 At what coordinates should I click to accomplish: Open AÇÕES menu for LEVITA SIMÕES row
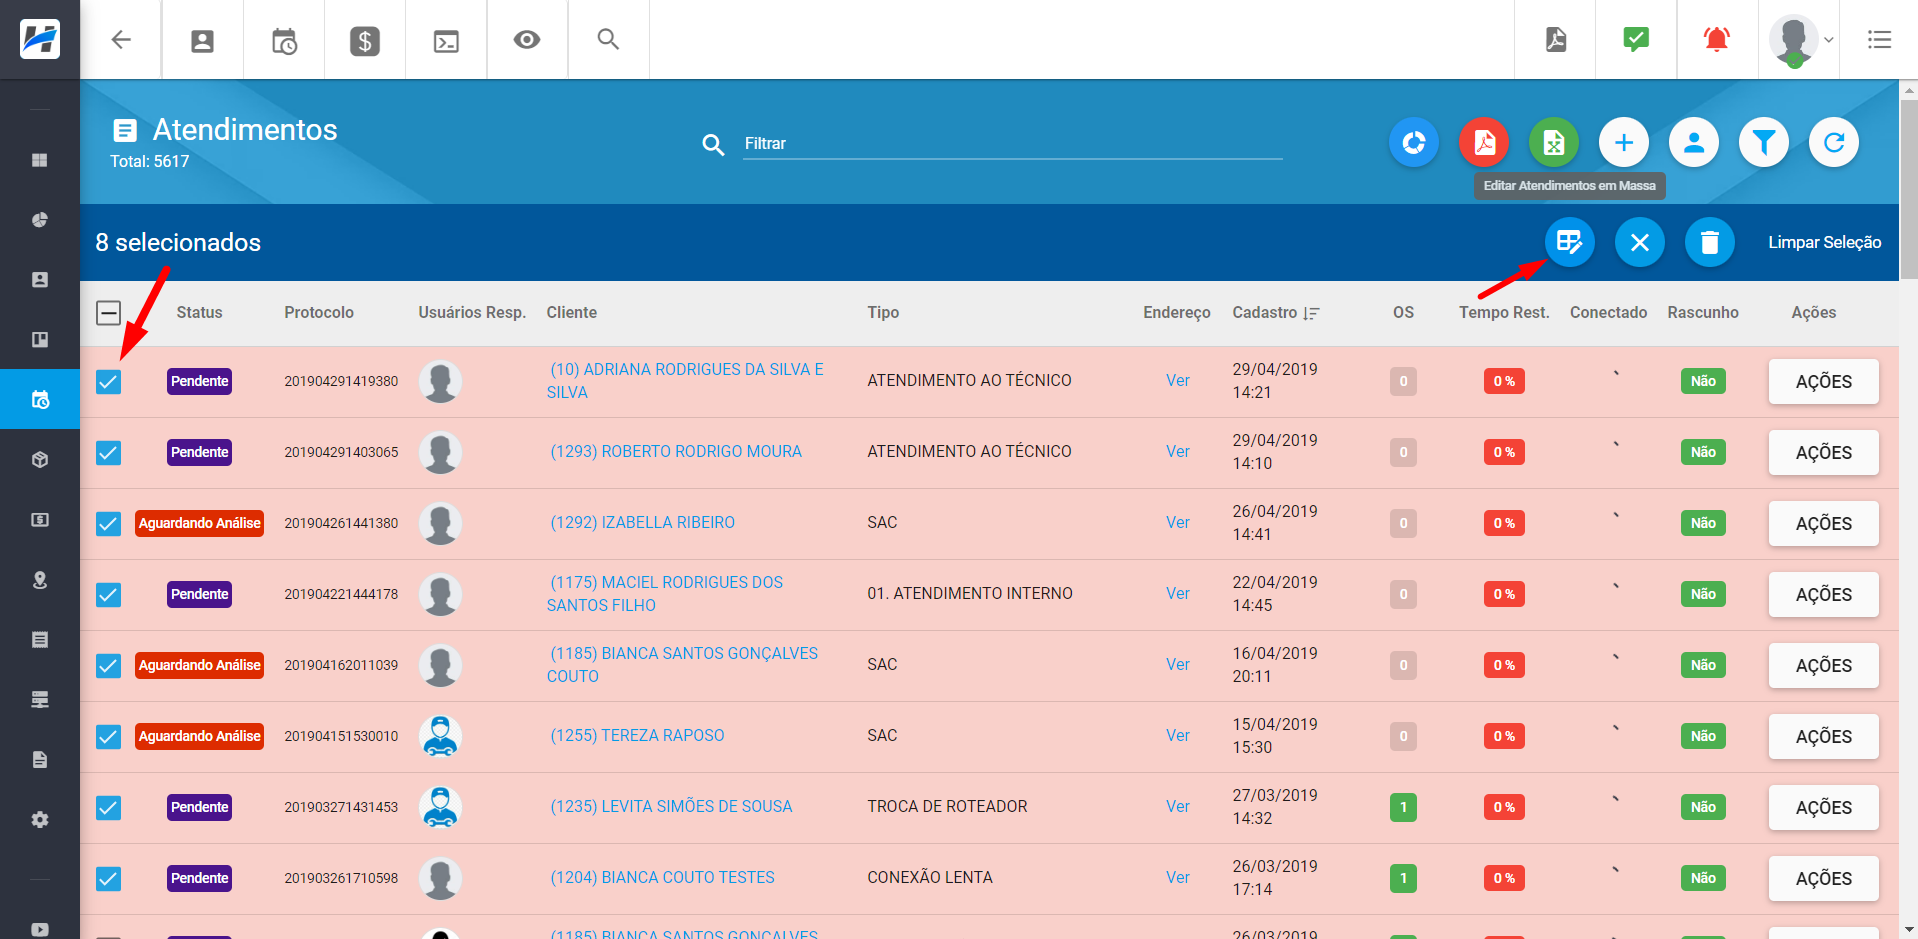coord(1823,808)
